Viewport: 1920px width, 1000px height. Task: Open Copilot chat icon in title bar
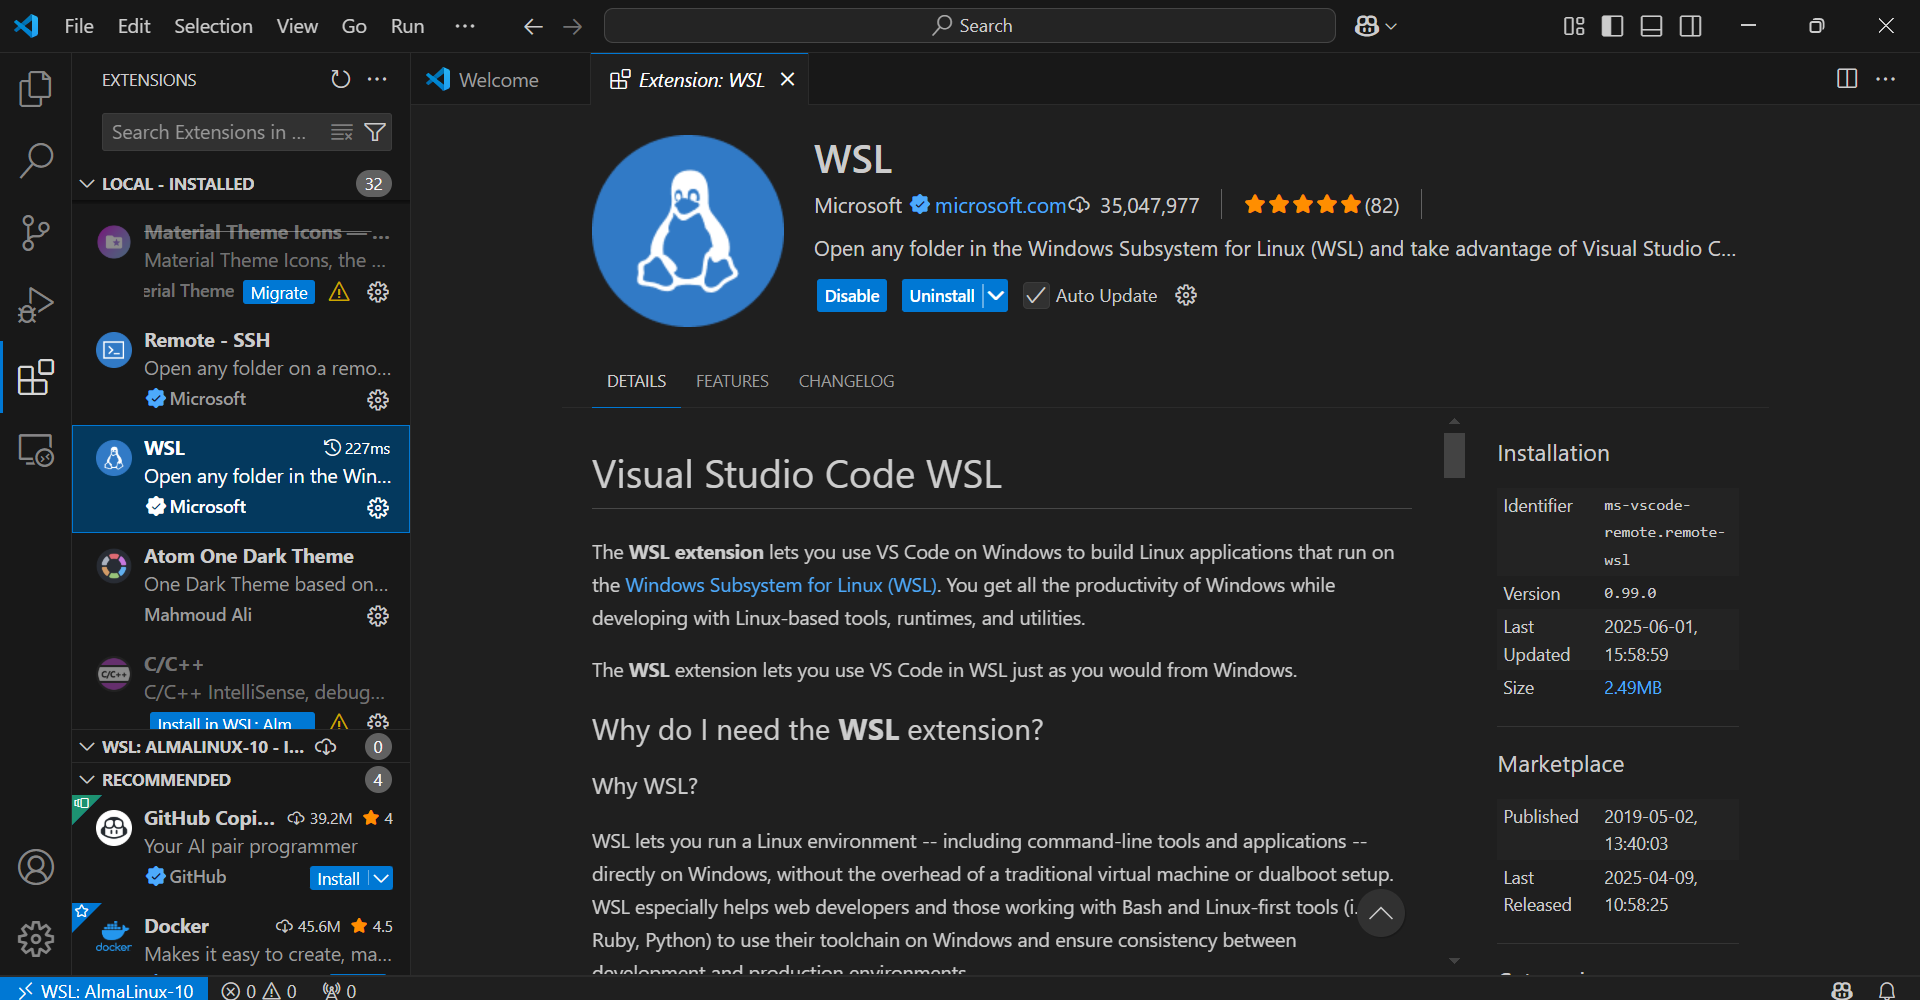pyautogui.click(x=1367, y=26)
